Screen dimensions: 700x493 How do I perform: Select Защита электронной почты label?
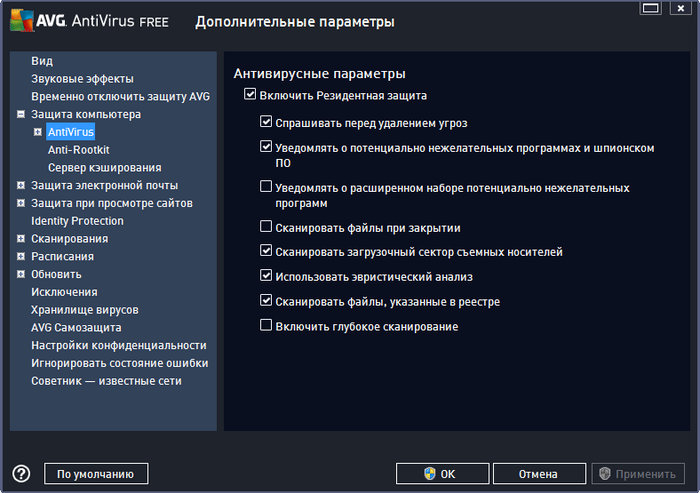coord(104,185)
